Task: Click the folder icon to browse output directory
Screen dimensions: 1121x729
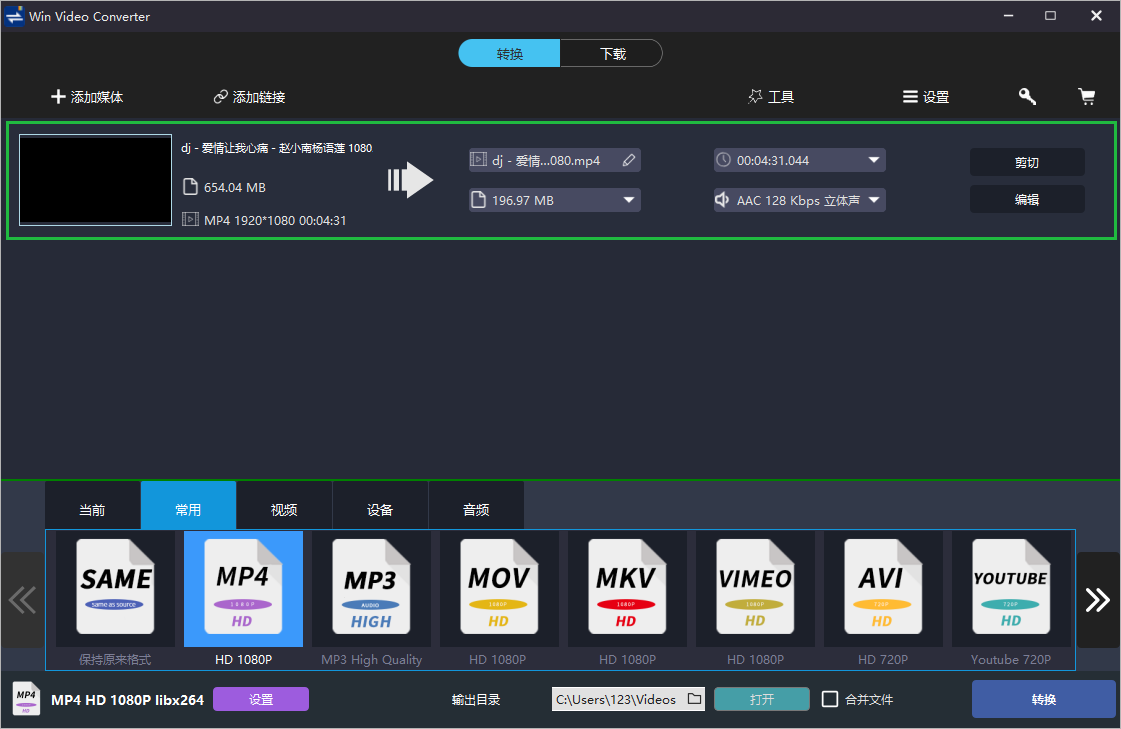Action: [695, 699]
